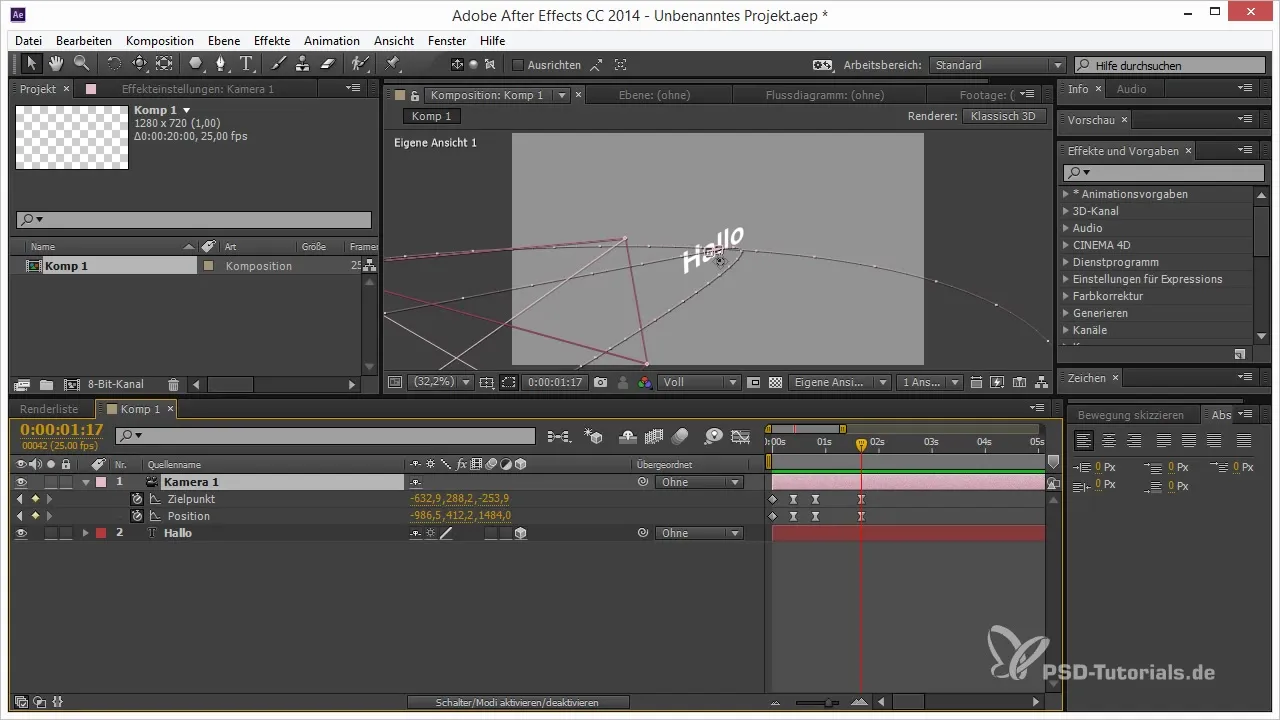Open the Effekte menu

pos(272,41)
